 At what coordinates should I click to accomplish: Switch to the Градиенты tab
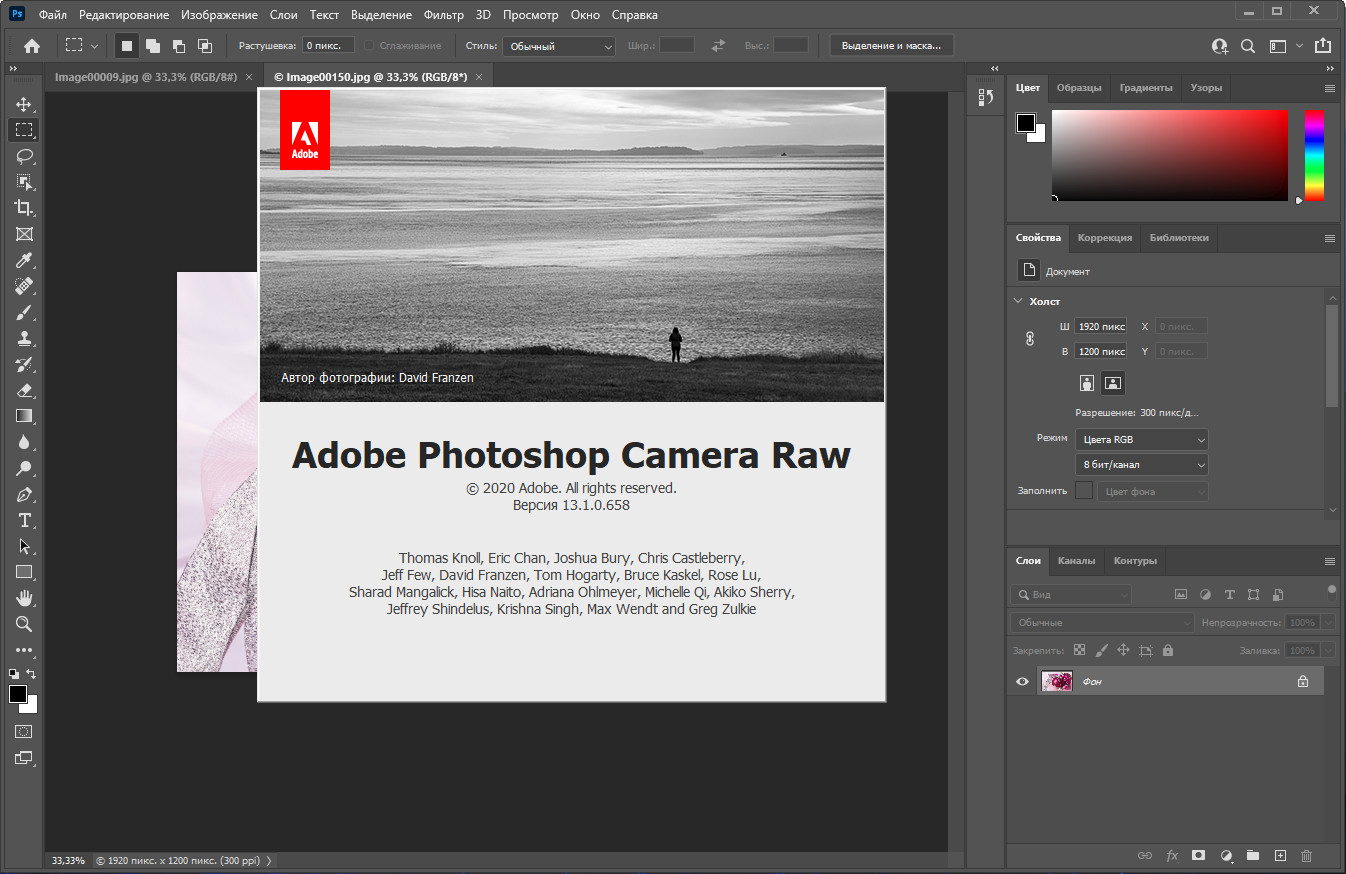pos(1146,88)
